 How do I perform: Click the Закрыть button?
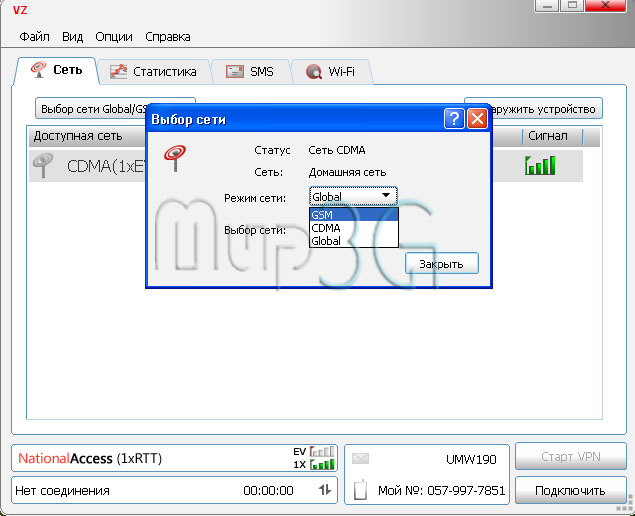tap(441, 264)
